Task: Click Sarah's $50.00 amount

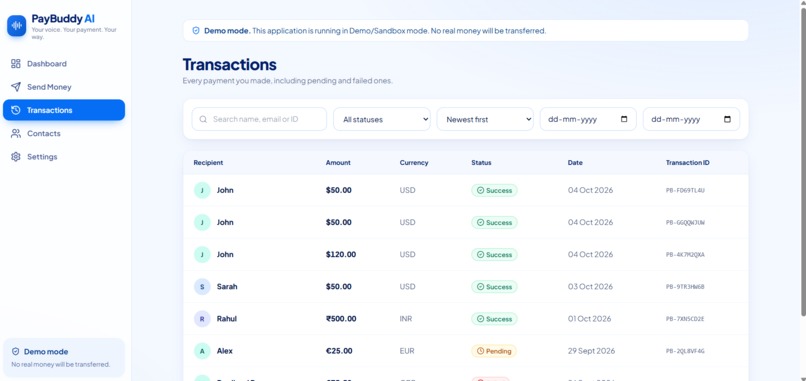Action: pyautogui.click(x=339, y=286)
